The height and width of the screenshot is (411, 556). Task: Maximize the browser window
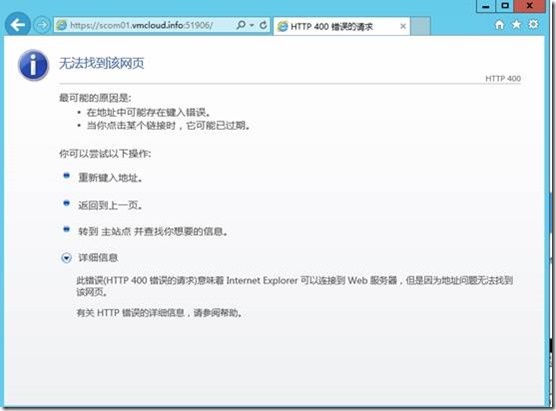pos(505,6)
